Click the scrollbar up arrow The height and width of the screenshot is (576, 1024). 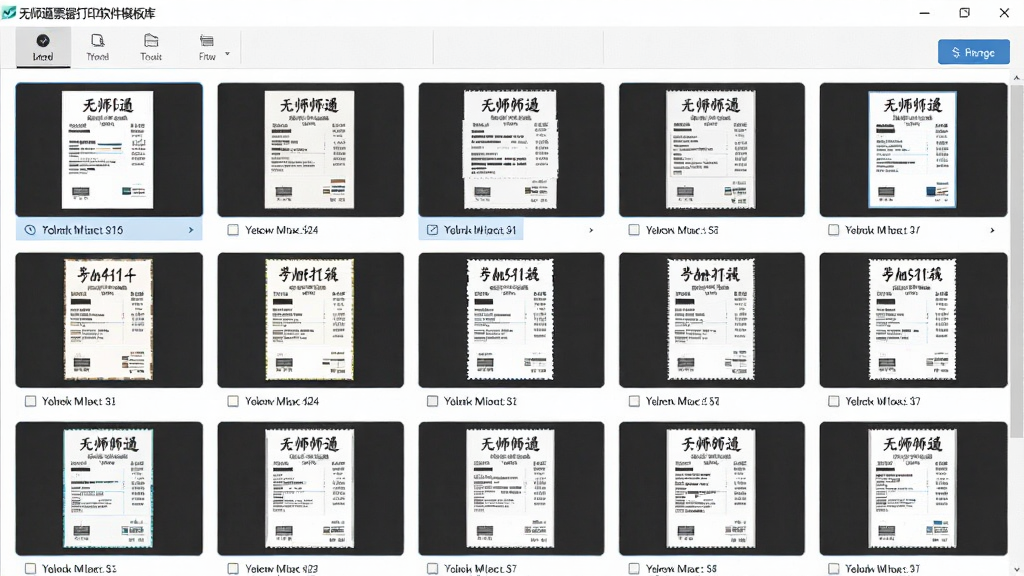[1016, 78]
